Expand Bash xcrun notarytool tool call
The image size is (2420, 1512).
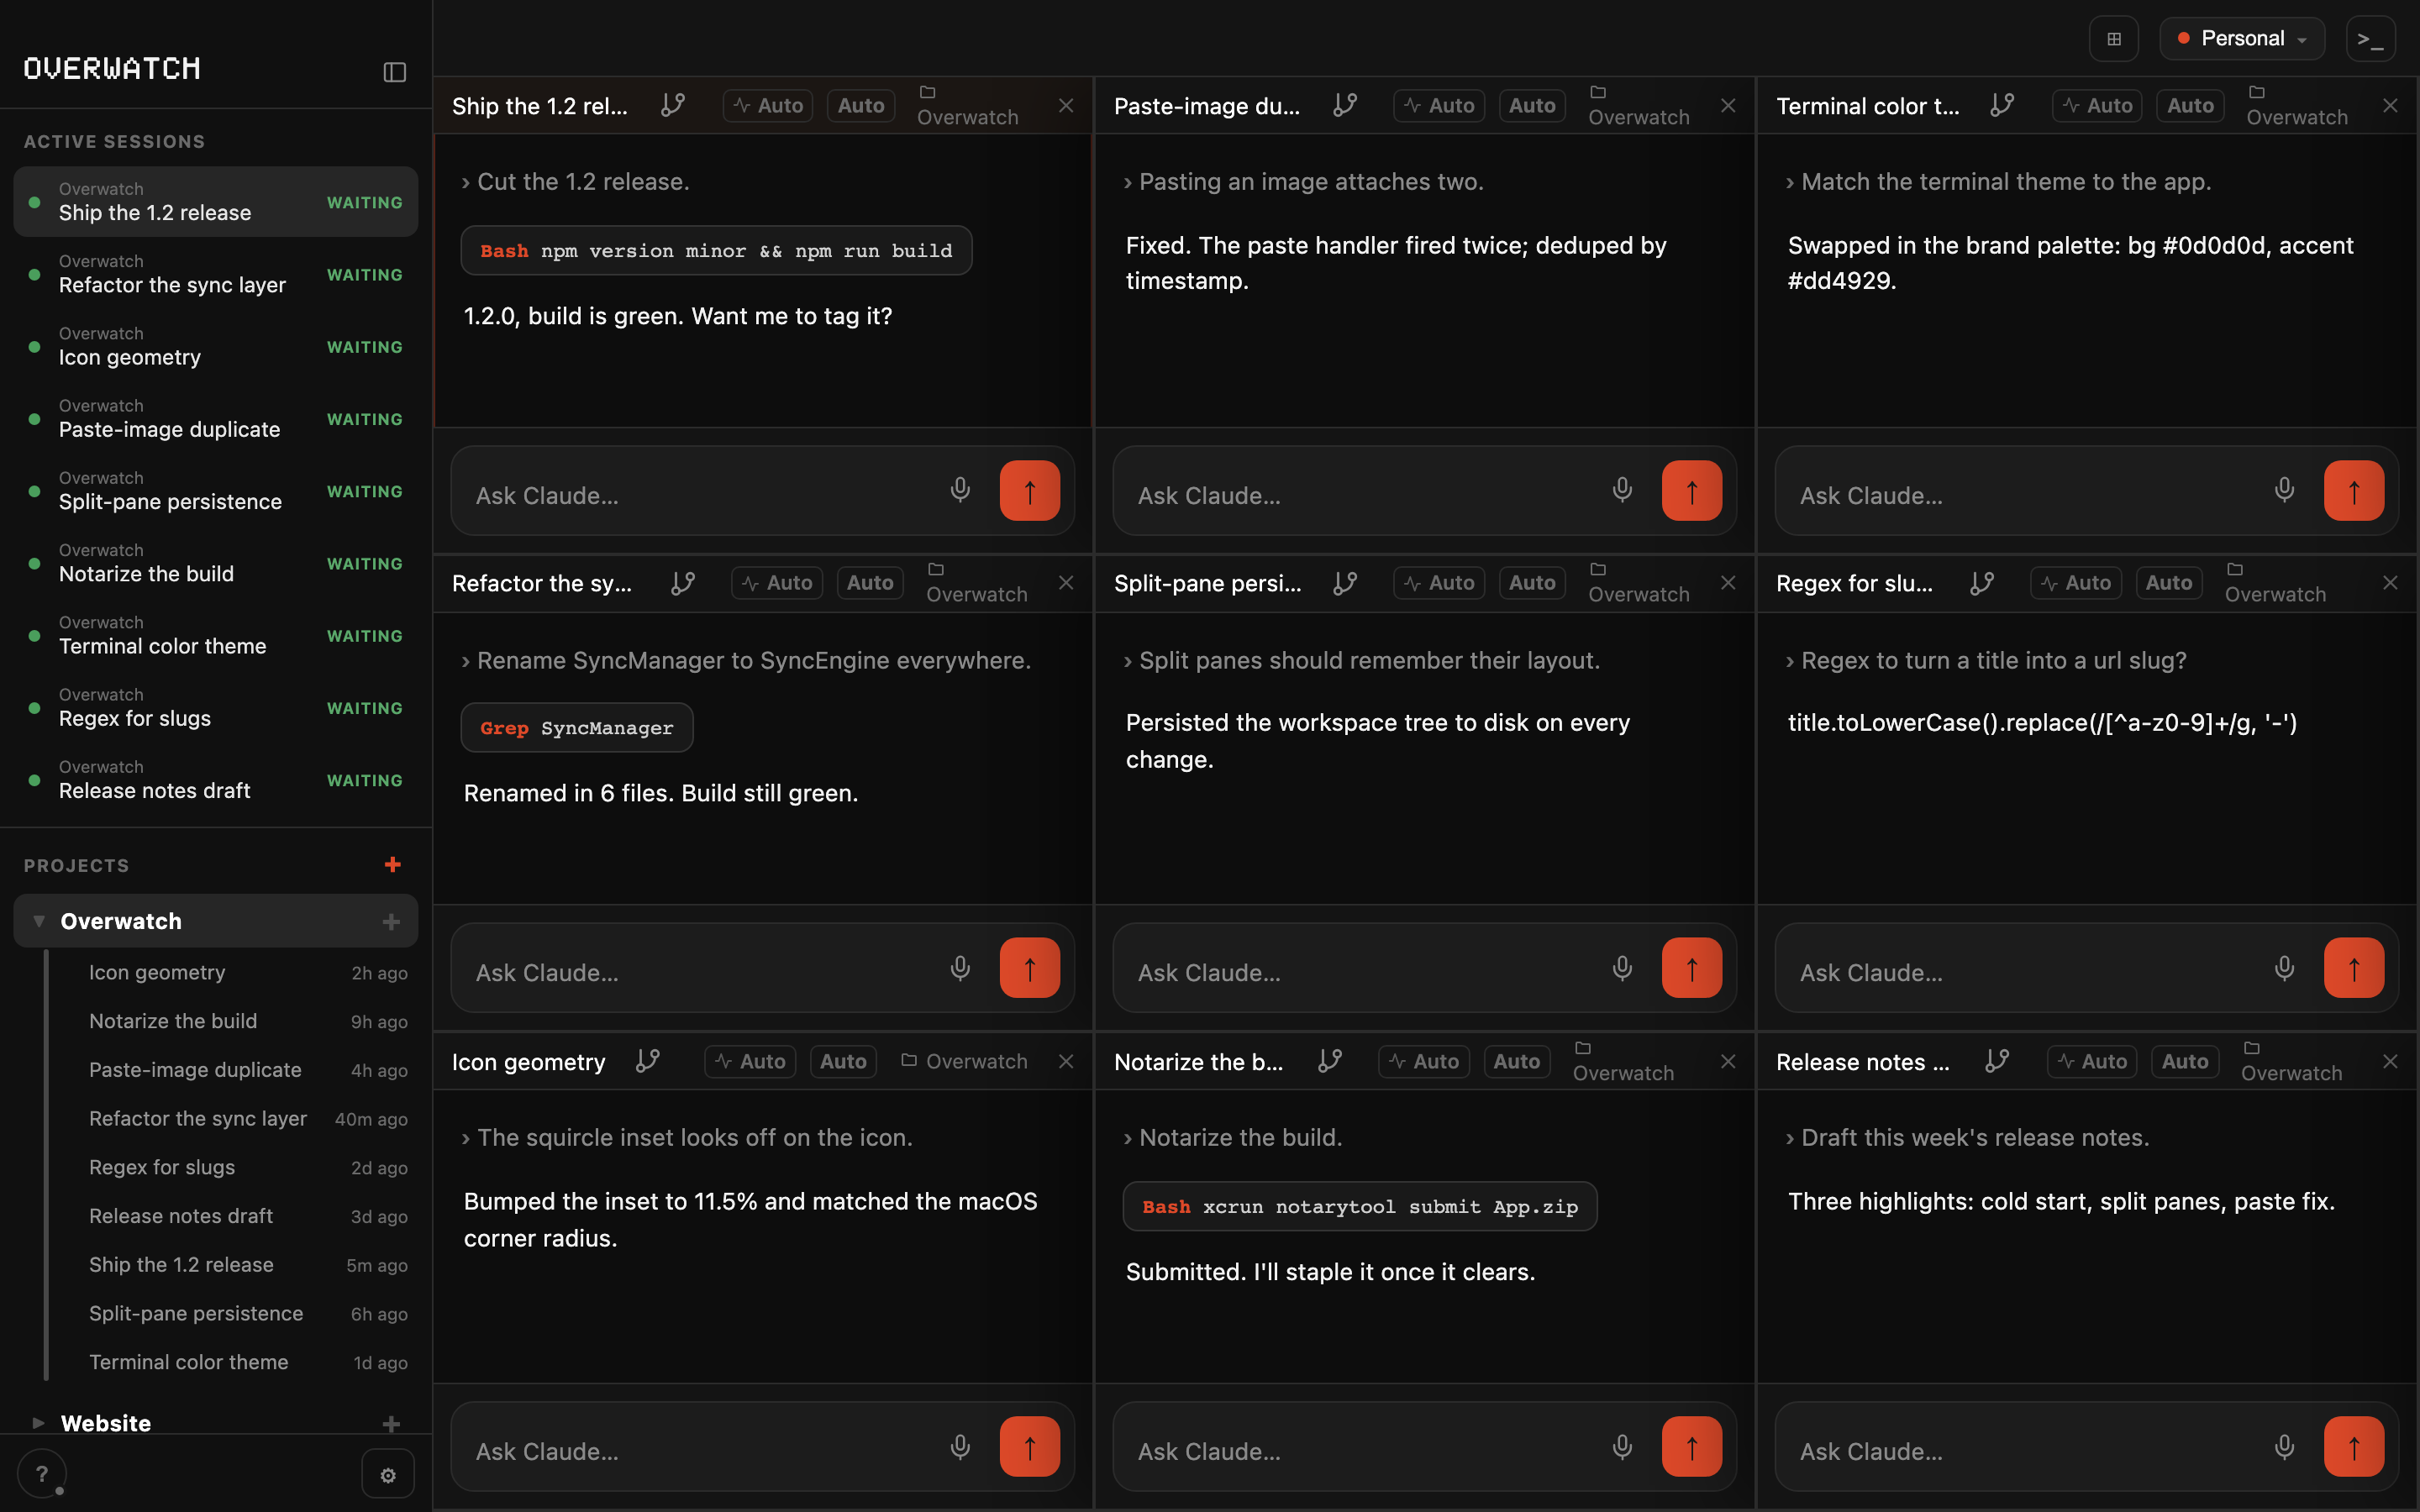1360,1207
